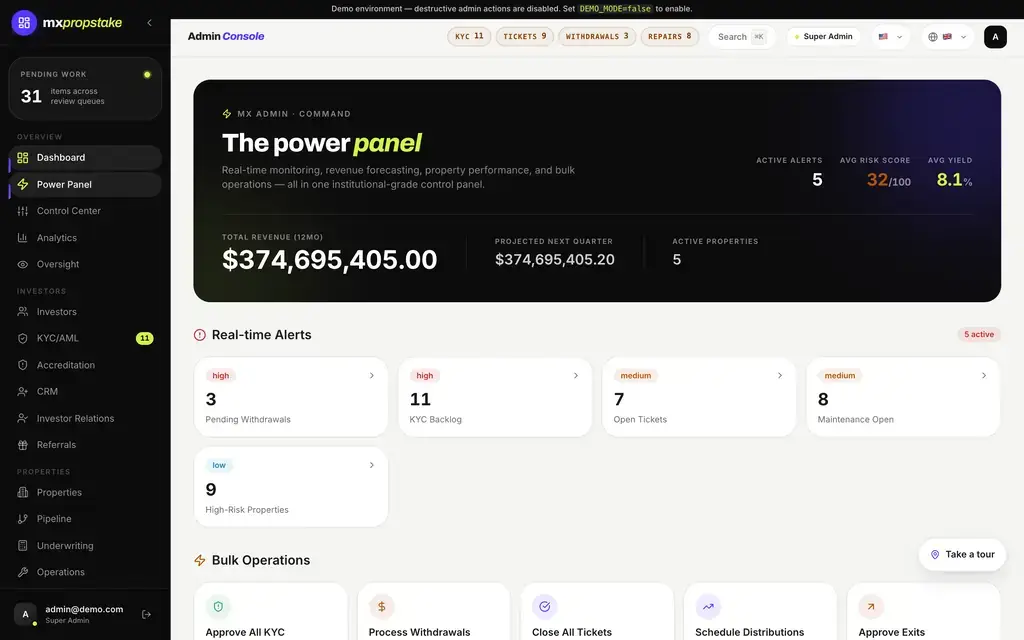Click the Power Panel lightning icon
The height and width of the screenshot is (640, 1024).
coord(23,184)
